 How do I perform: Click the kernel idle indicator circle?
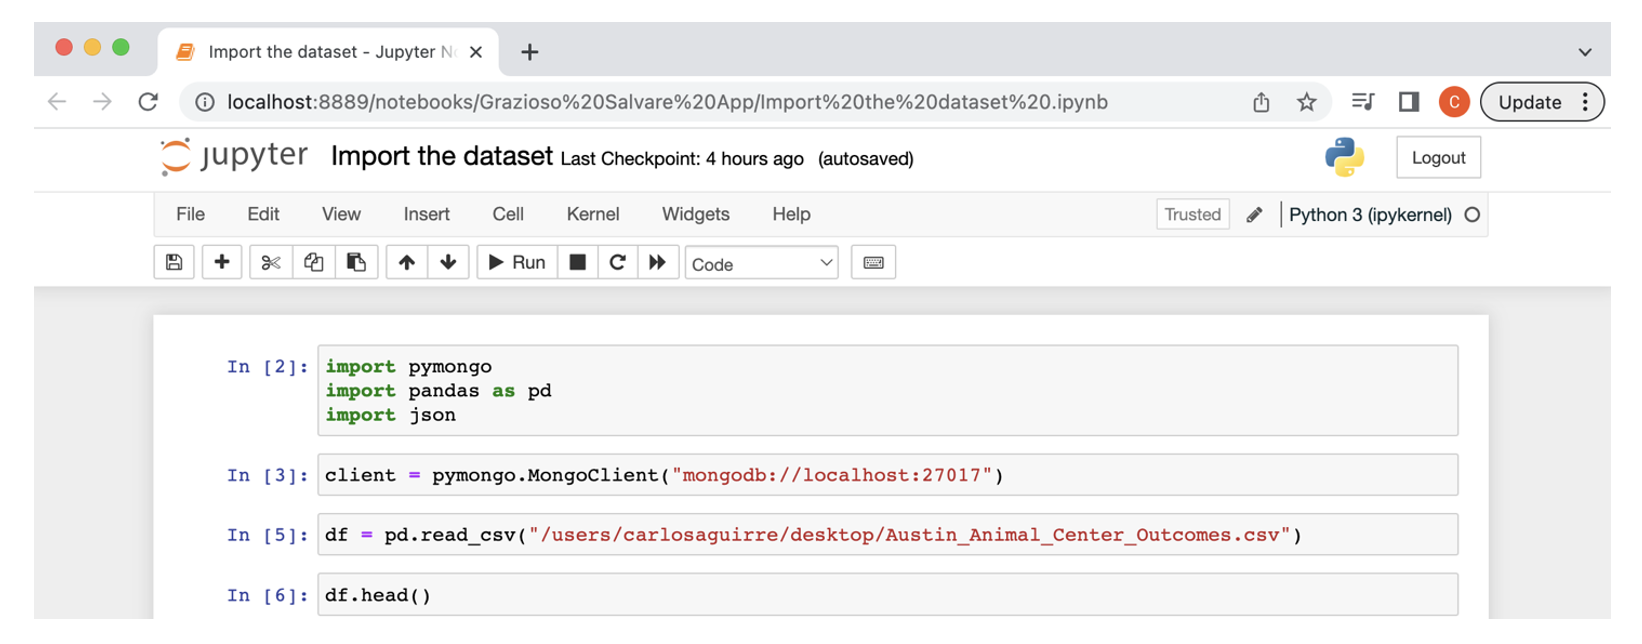1472,214
